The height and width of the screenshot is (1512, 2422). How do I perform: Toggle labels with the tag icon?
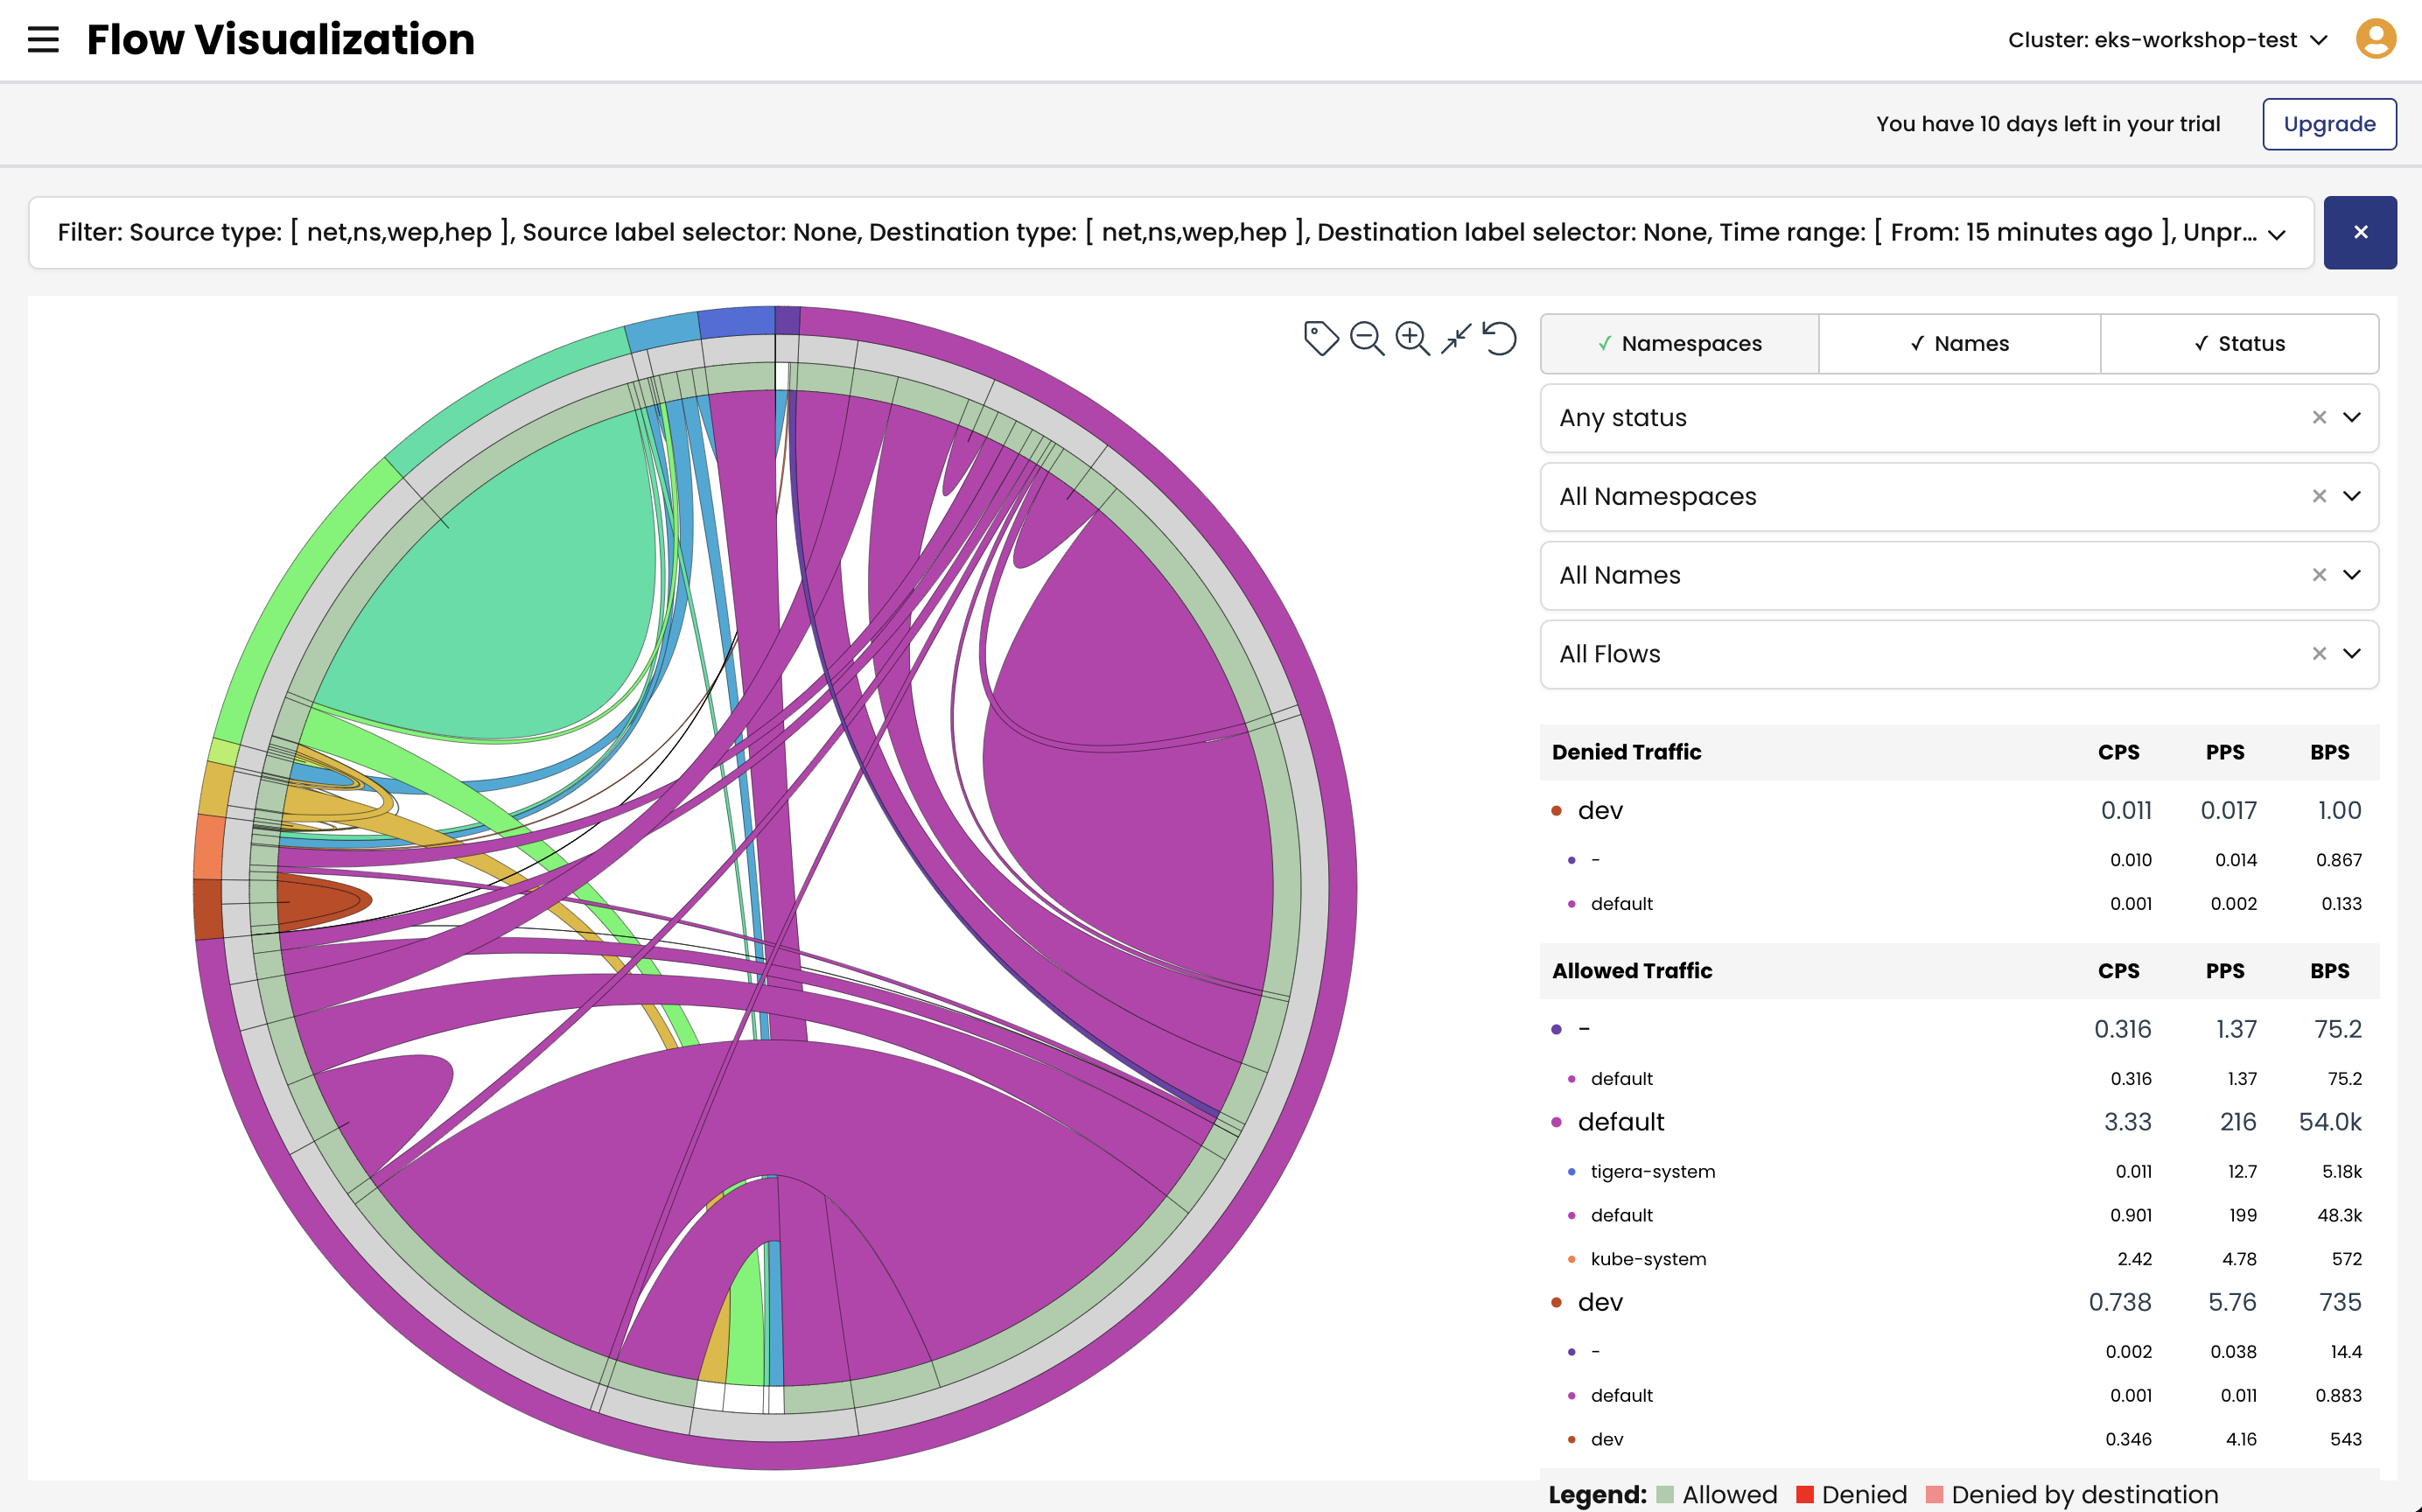[x=1320, y=338]
